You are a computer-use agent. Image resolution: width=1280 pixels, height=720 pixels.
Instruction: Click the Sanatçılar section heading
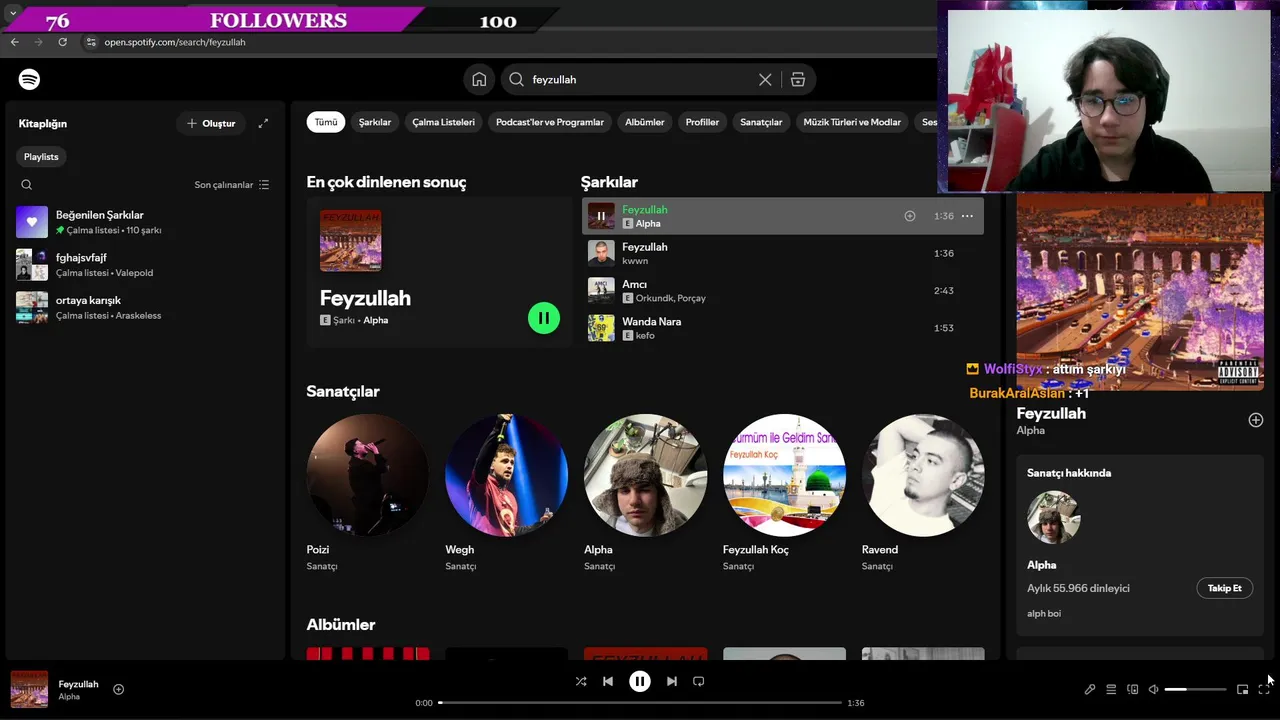coord(343,391)
